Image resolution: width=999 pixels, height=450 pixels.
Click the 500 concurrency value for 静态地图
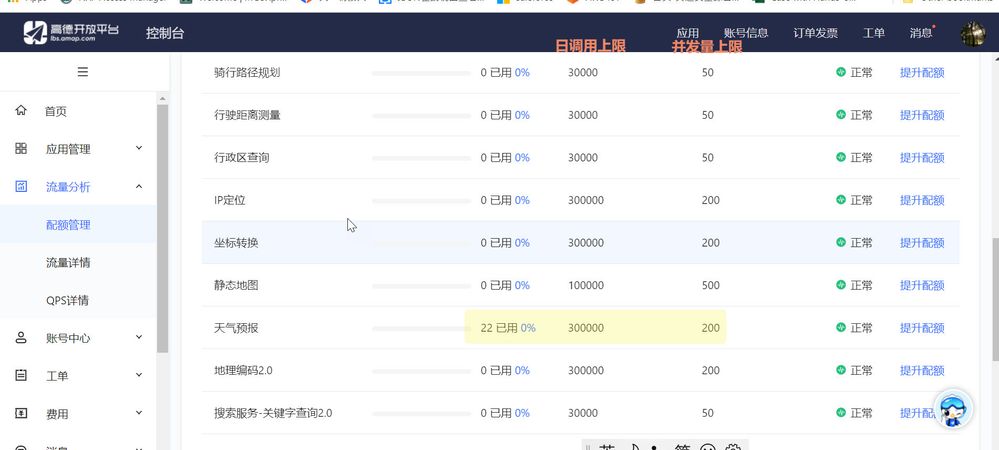tap(710, 286)
